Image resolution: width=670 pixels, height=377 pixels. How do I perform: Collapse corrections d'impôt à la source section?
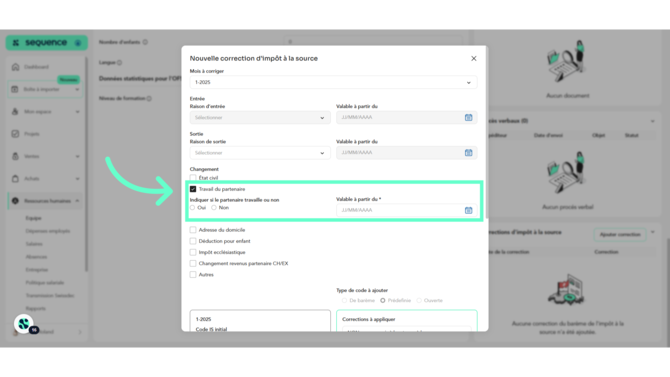coord(652,232)
